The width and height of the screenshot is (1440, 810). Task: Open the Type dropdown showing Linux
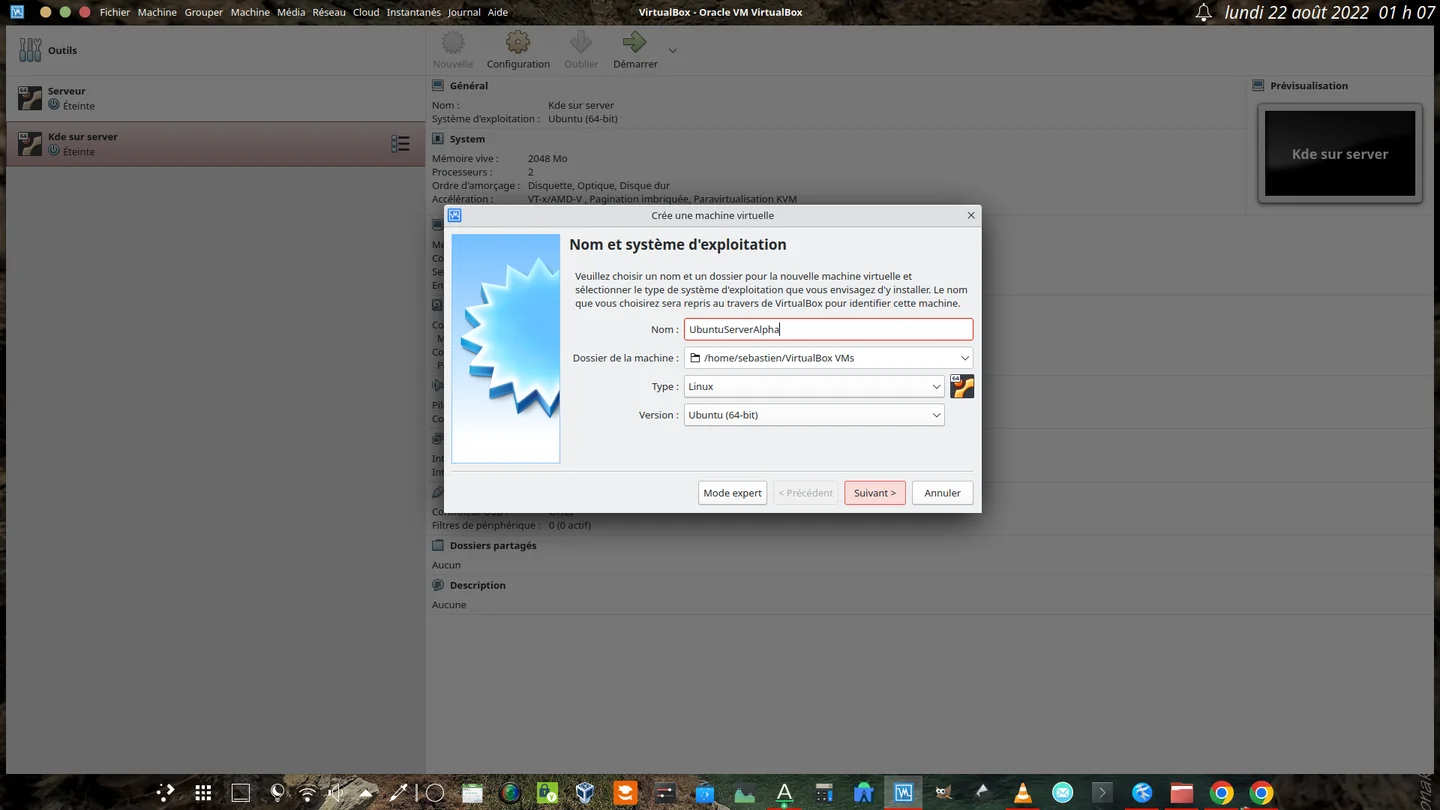[814, 386]
